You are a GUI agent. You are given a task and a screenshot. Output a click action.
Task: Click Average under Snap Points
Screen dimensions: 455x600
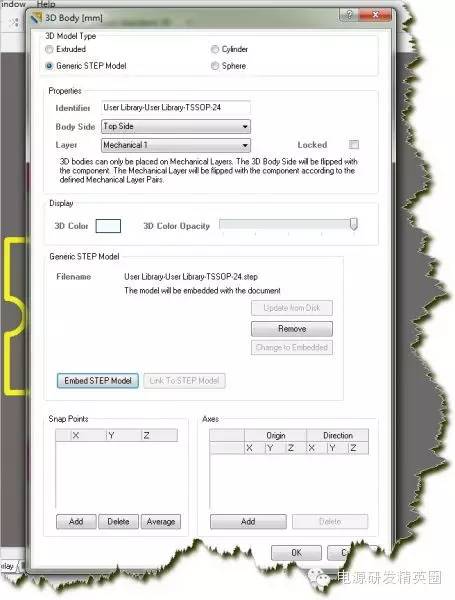[x=161, y=522]
